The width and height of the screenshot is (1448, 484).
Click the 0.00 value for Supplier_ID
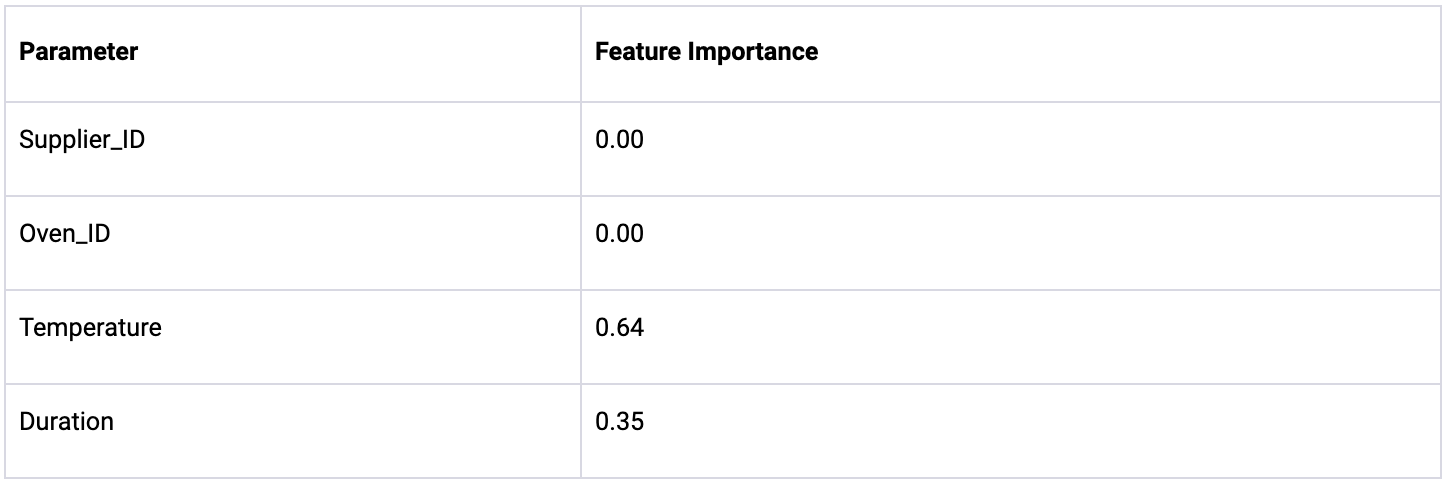pyautogui.click(x=619, y=139)
